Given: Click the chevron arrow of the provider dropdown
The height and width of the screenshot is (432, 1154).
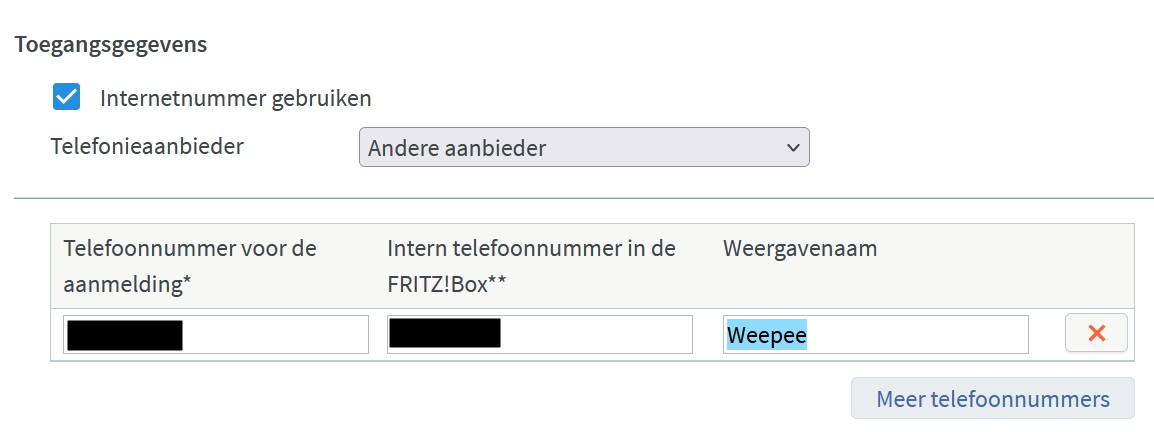Looking at the screenshot, I should click(x=793, y=148).
